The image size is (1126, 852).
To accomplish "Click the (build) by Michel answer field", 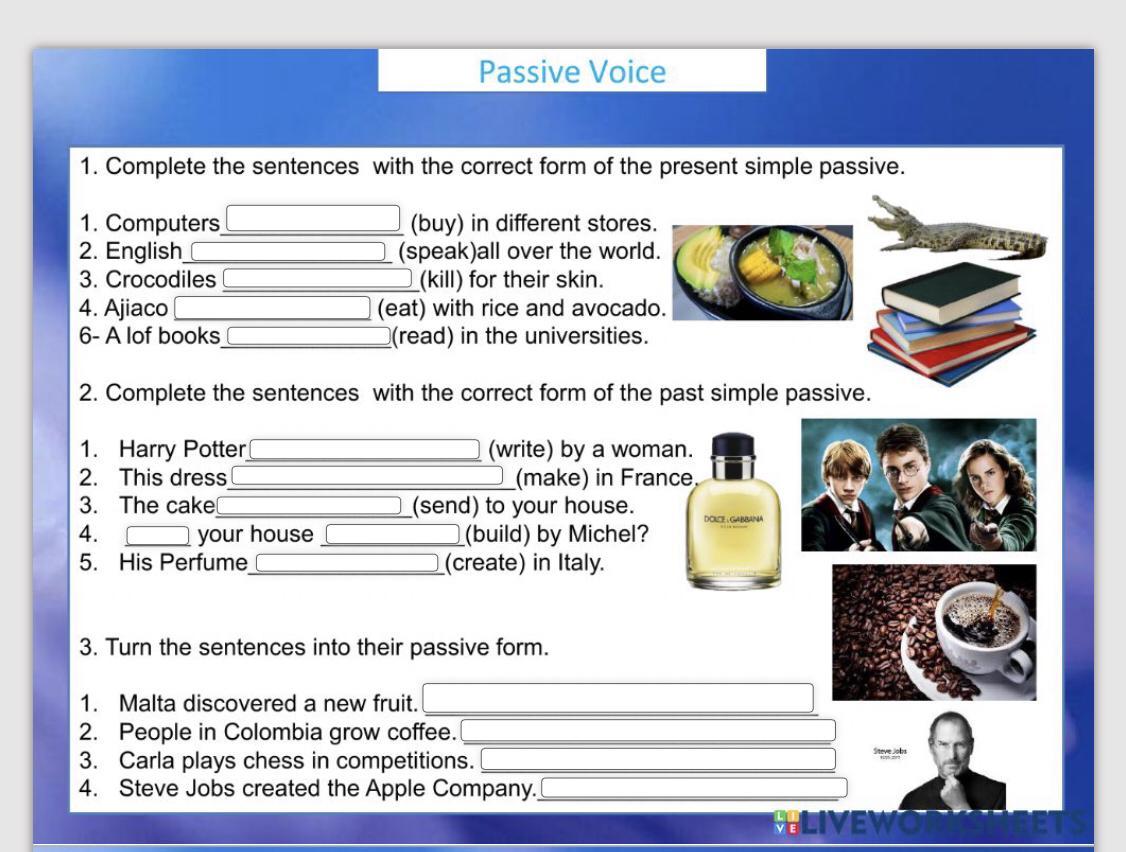I will click(x=392, y=534).
